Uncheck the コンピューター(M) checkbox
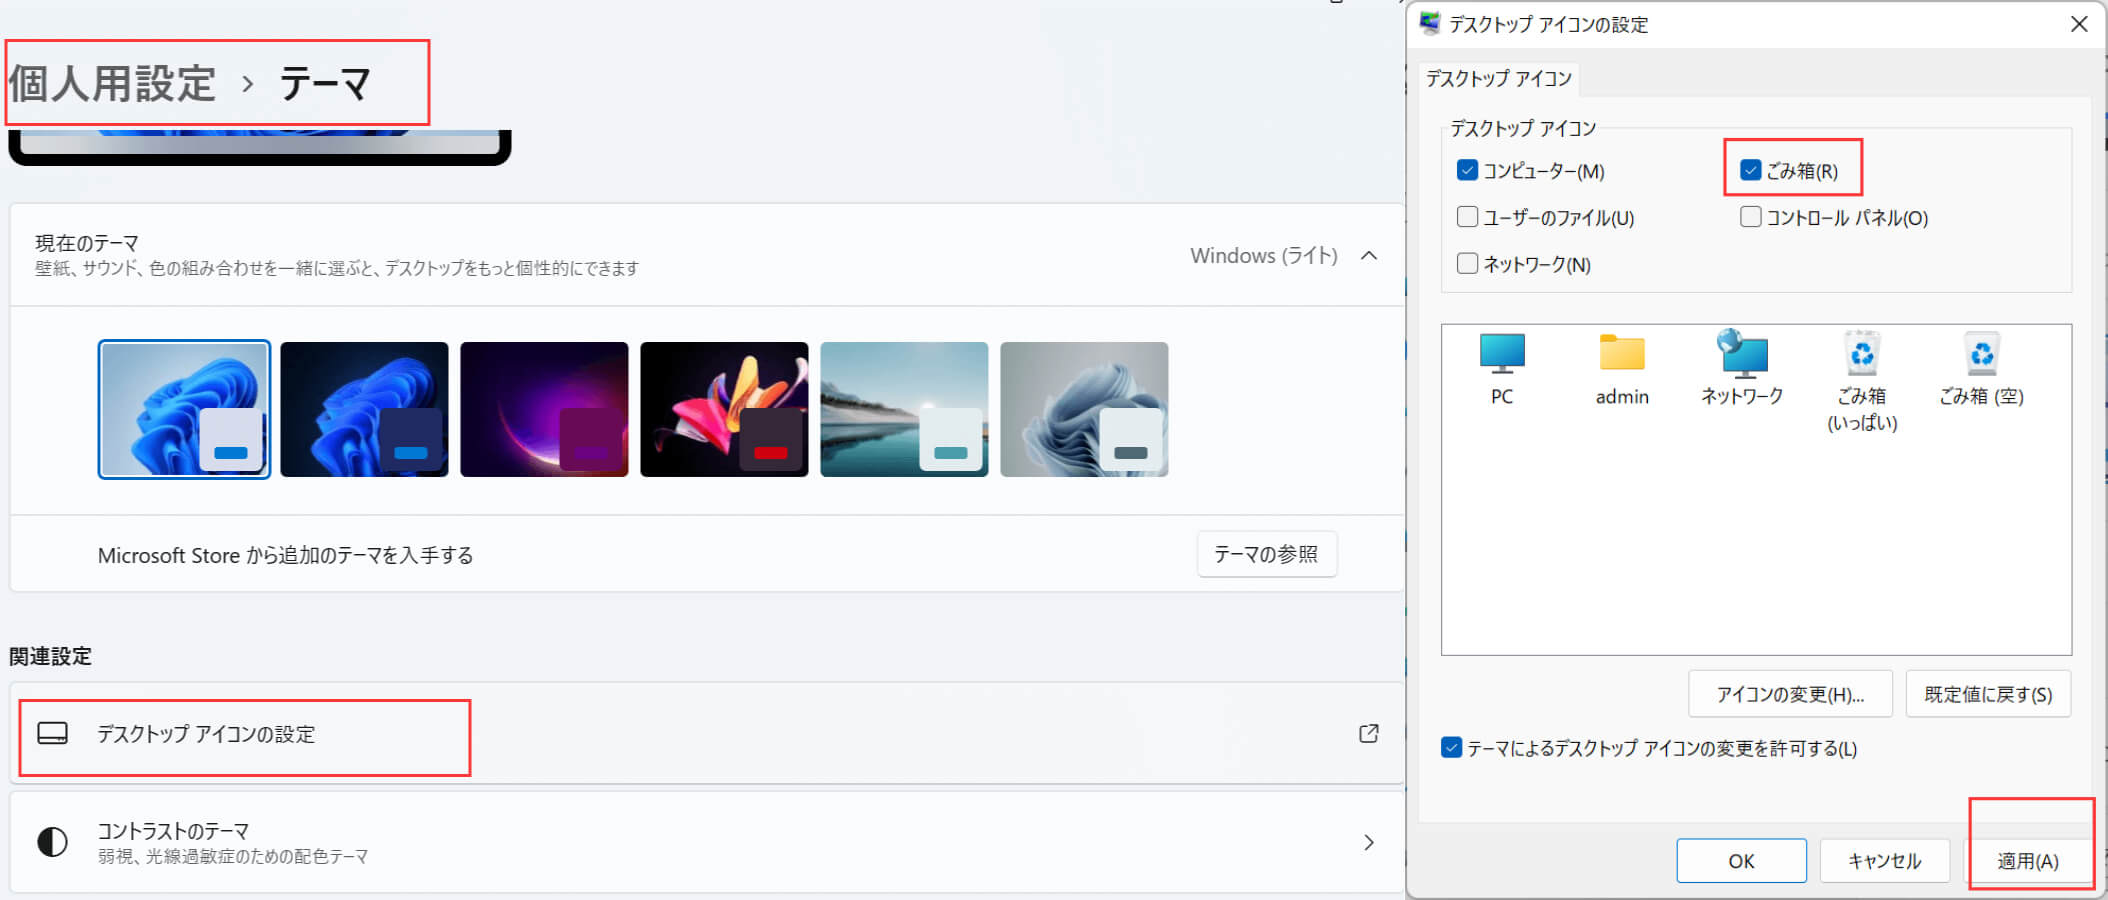This screenshot has width=2108, height=900. point(1467,171)
